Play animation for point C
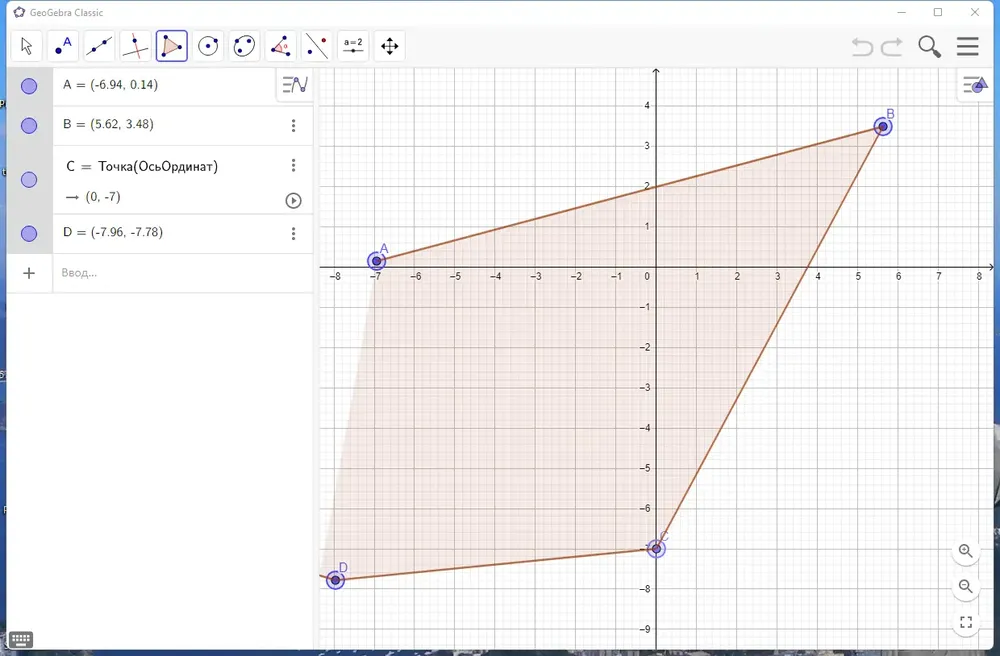The image size is (1000, 656). pyautogui.click(x=293, y=201)
